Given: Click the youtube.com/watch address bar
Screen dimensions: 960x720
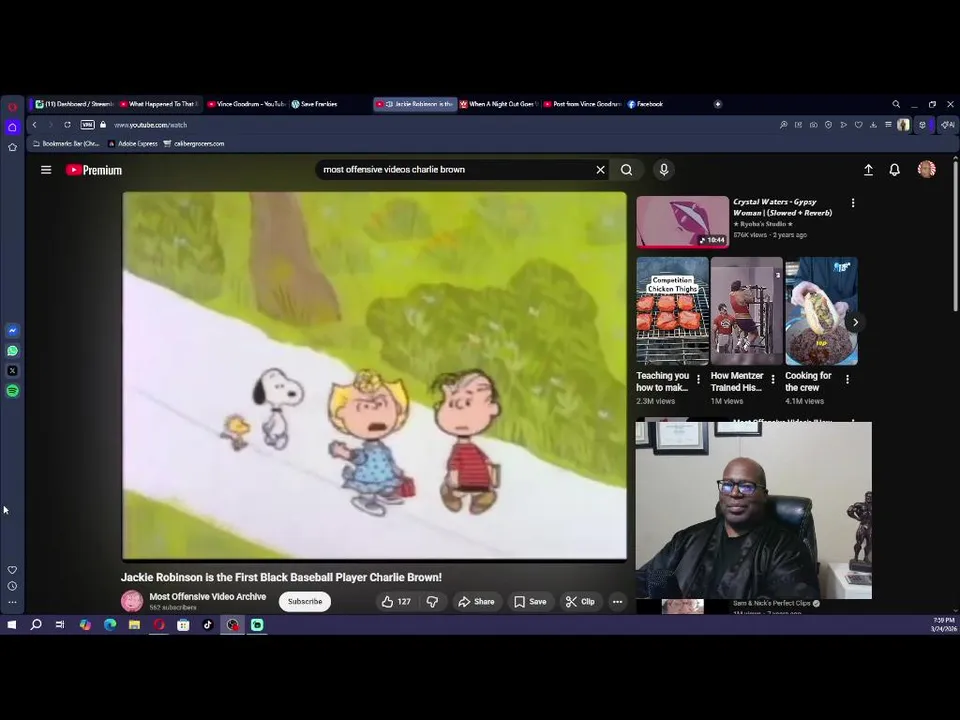Looking at the screenshot, I should 151,125.
